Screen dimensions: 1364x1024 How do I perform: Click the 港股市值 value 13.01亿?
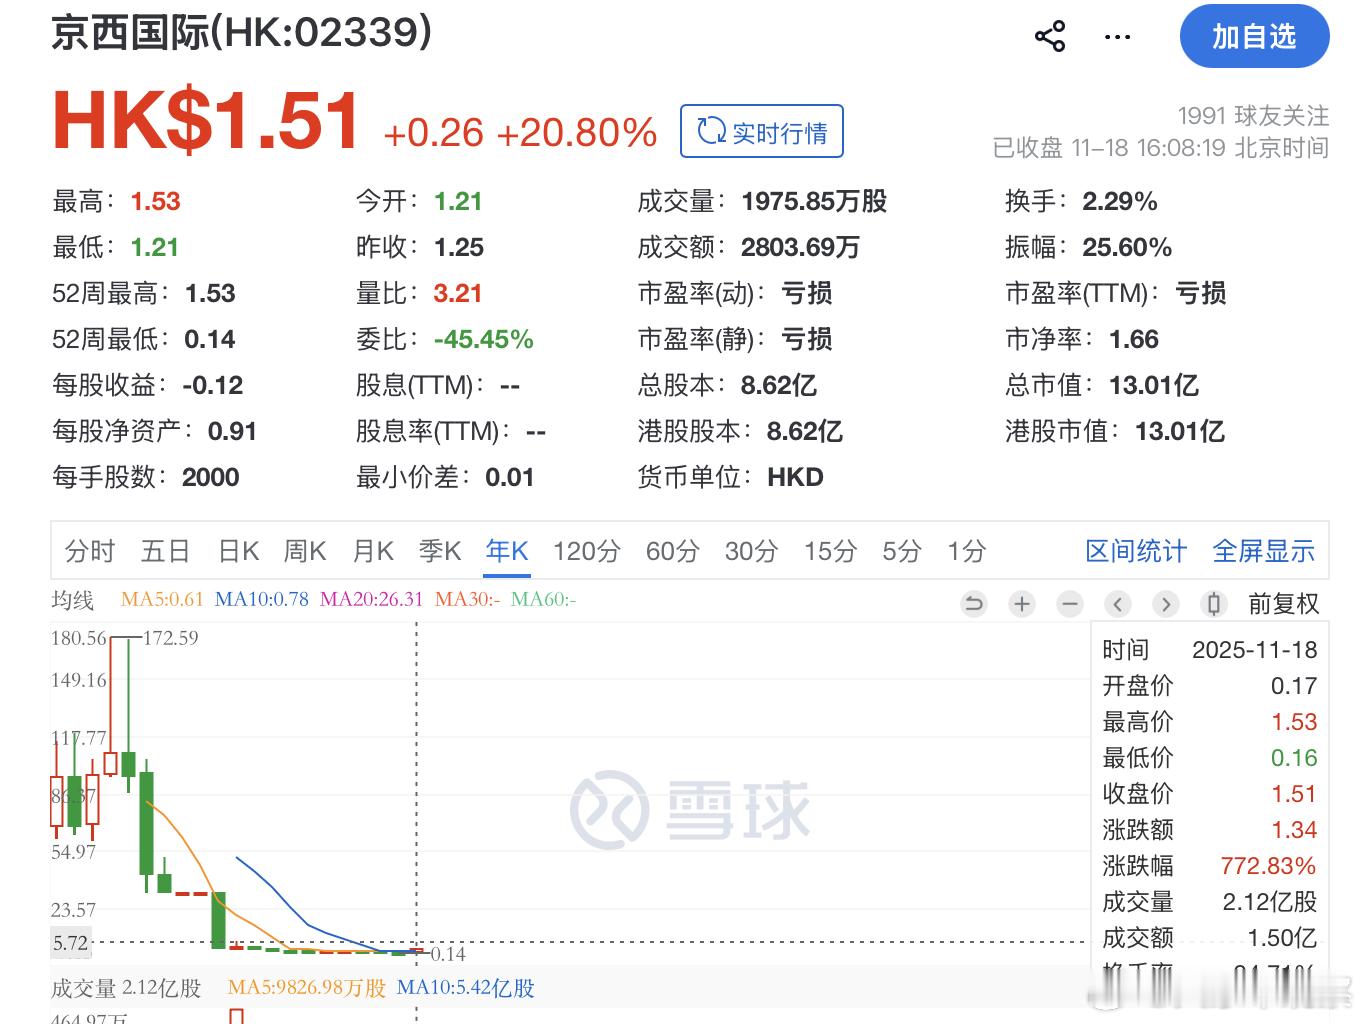click(x=1180, y=431)
